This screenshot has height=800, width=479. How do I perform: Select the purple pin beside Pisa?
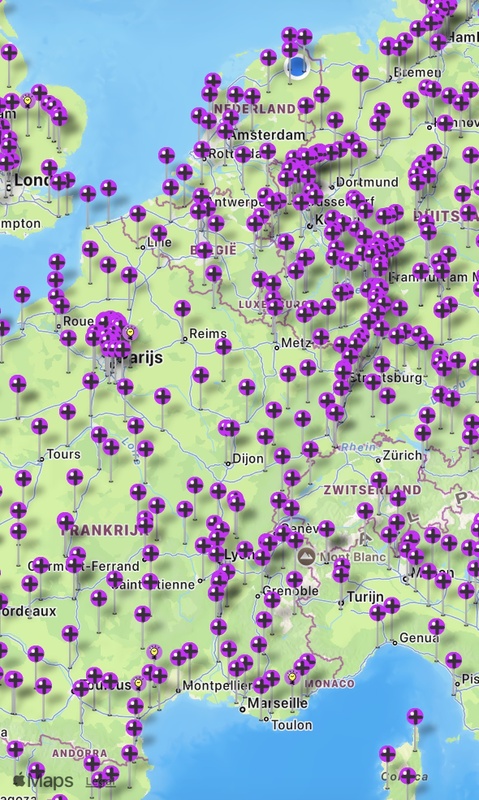pos(453,660)
